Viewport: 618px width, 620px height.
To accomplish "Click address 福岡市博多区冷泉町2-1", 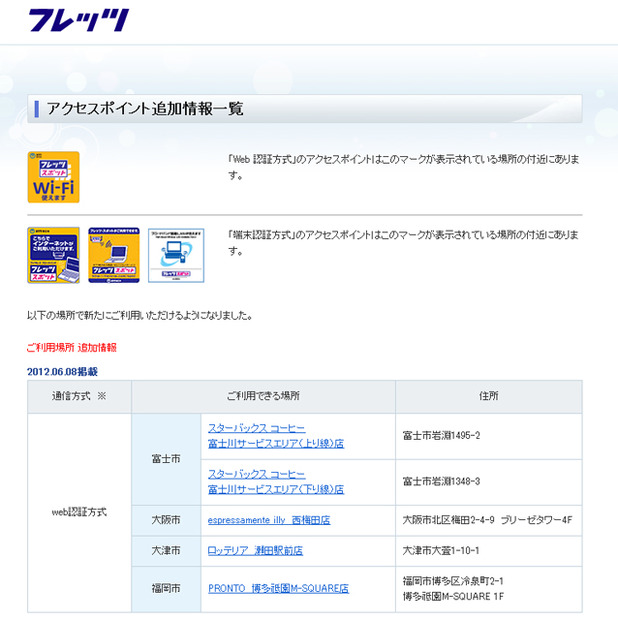I will click(453, 581).
